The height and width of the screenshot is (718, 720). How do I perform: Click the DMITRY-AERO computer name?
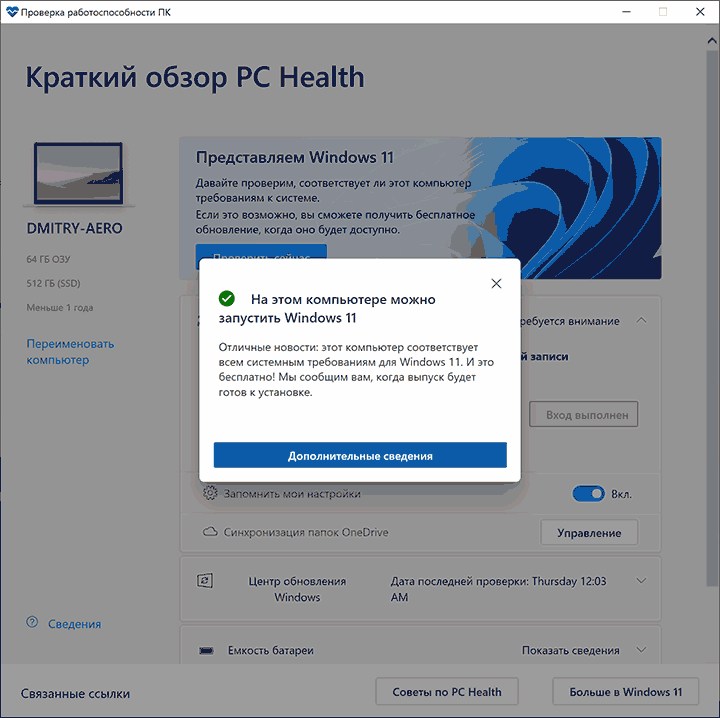click(x=74, y=228)
